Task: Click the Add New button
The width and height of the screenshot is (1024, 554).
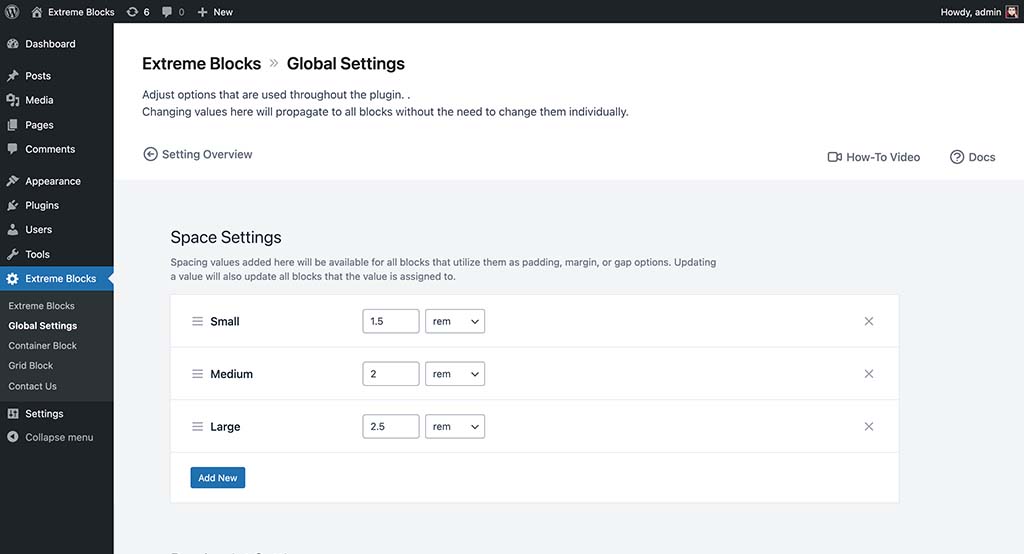Action: point(217,478)
